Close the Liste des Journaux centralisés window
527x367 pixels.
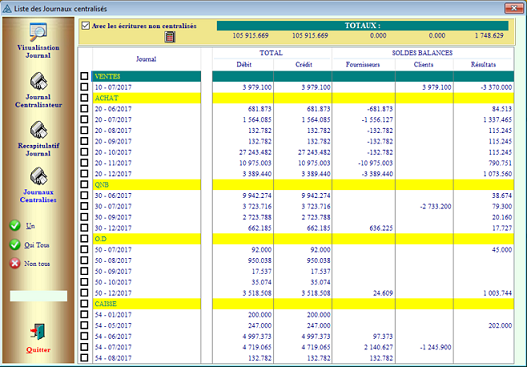pos(514,8)
